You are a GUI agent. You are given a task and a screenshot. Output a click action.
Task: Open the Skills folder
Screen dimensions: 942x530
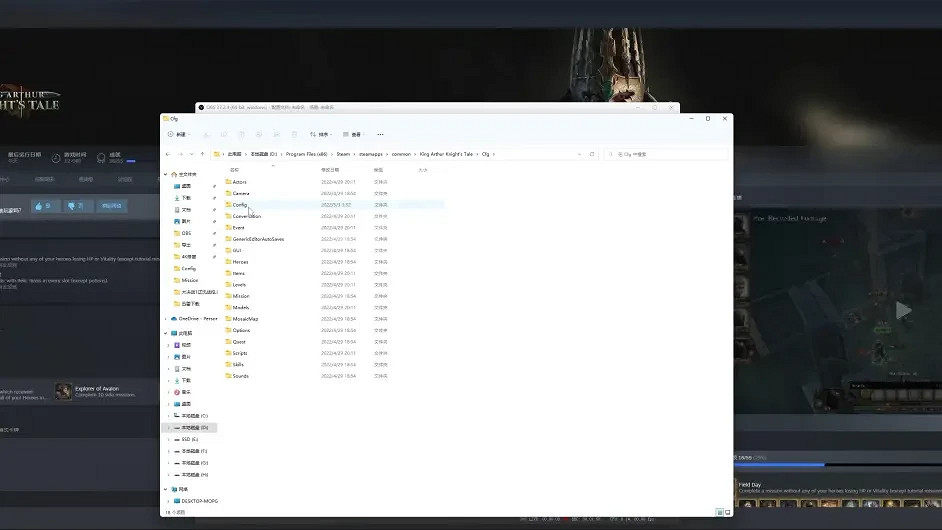238,364
